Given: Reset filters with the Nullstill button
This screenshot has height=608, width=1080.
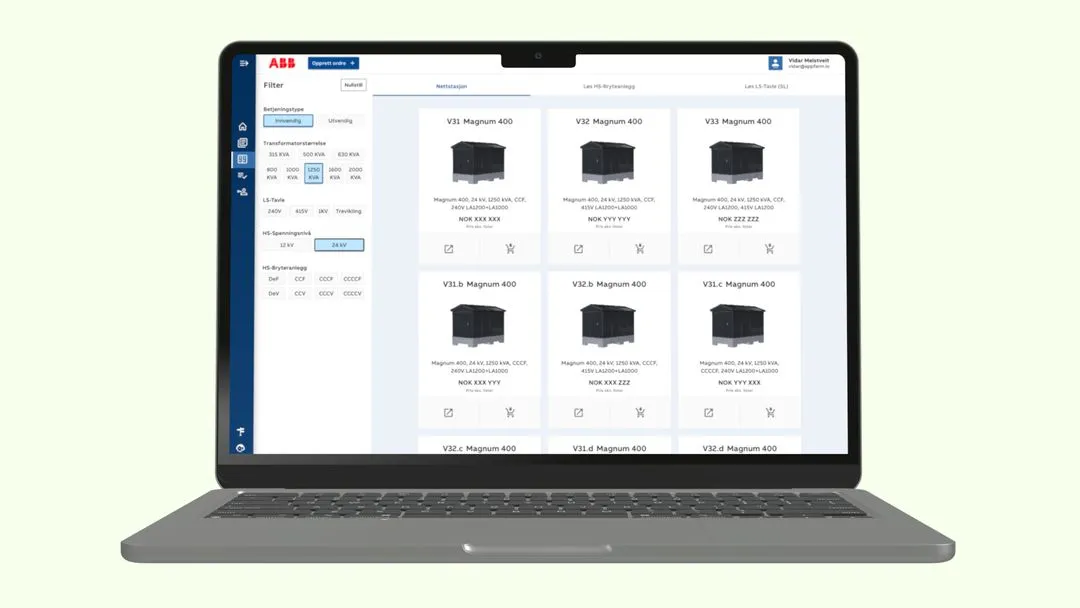Looking at the screenshot, I should point(353,85).
